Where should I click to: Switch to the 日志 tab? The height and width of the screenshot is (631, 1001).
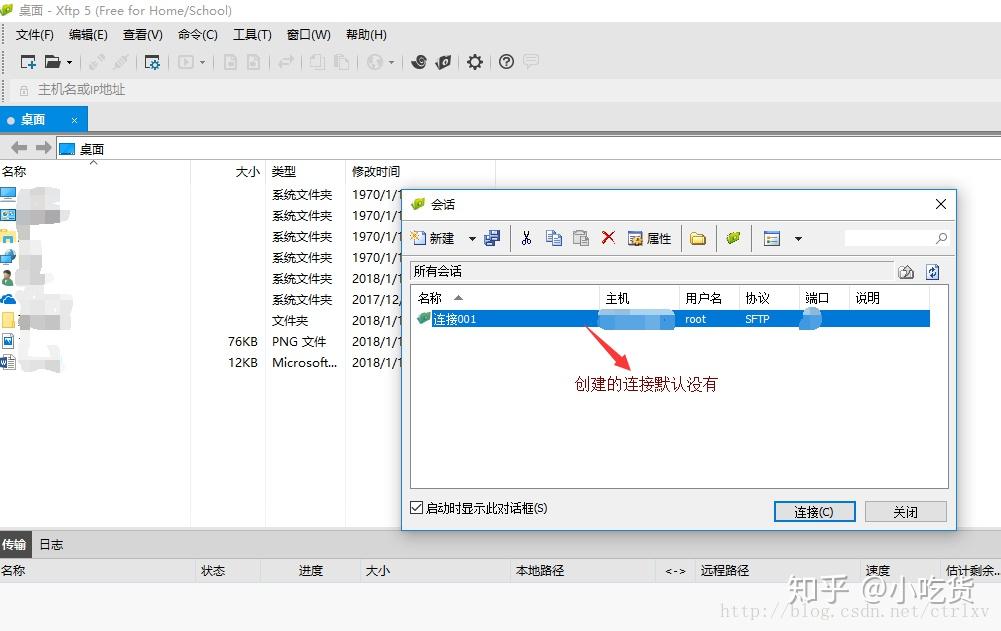(x=51, y=545)
